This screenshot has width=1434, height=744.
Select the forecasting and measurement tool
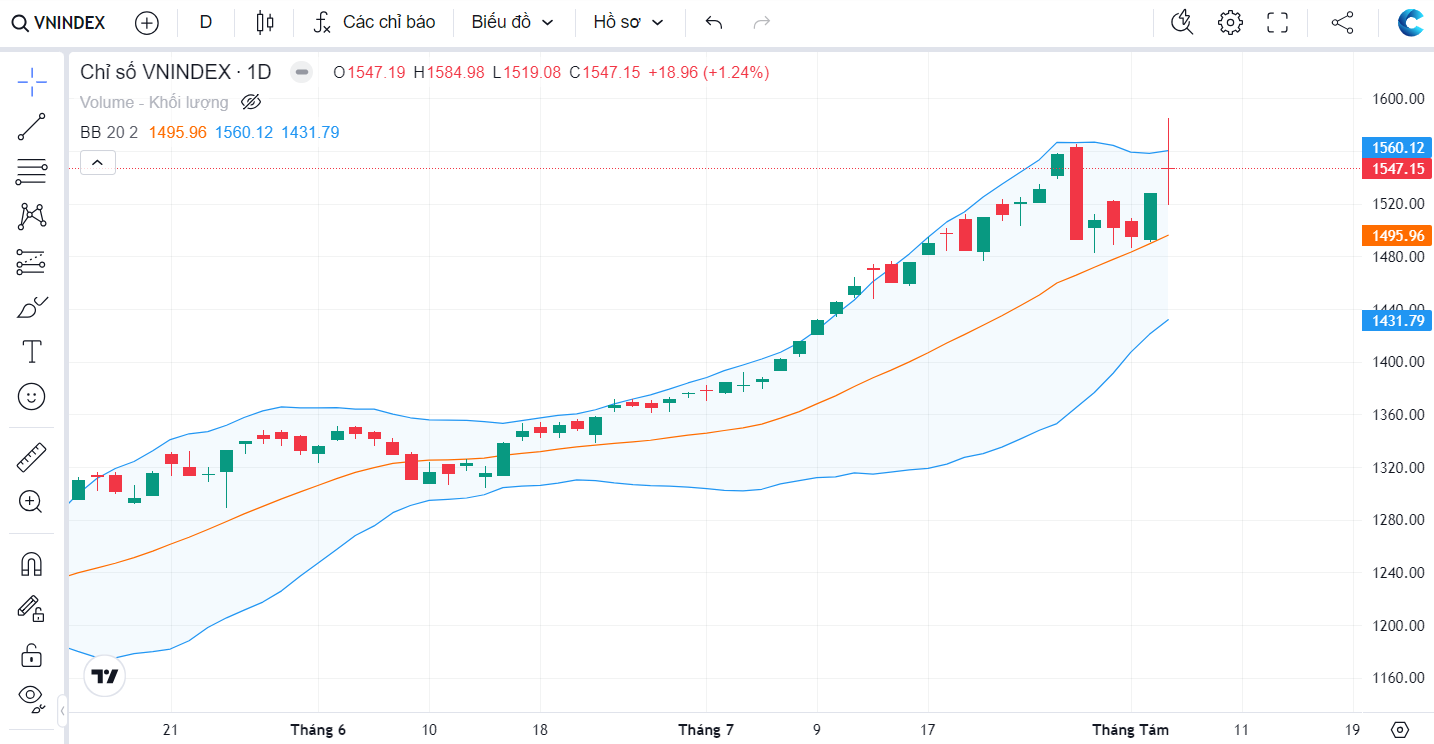(32, 262)
